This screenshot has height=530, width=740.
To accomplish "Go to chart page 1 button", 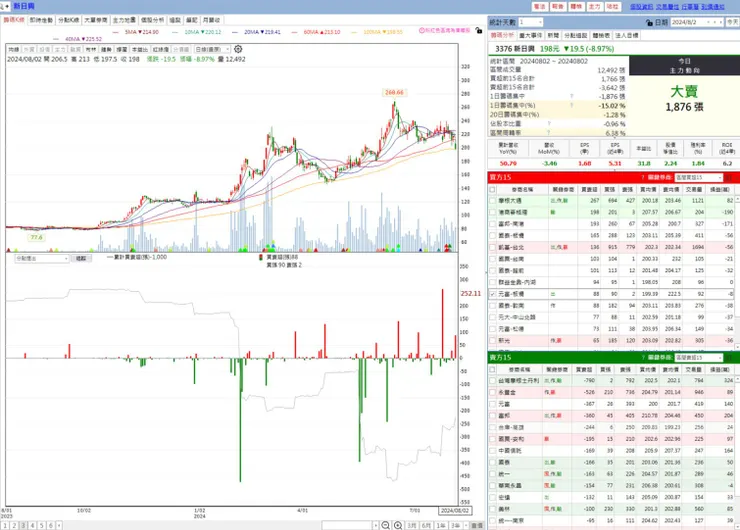I will coord(5,525).
